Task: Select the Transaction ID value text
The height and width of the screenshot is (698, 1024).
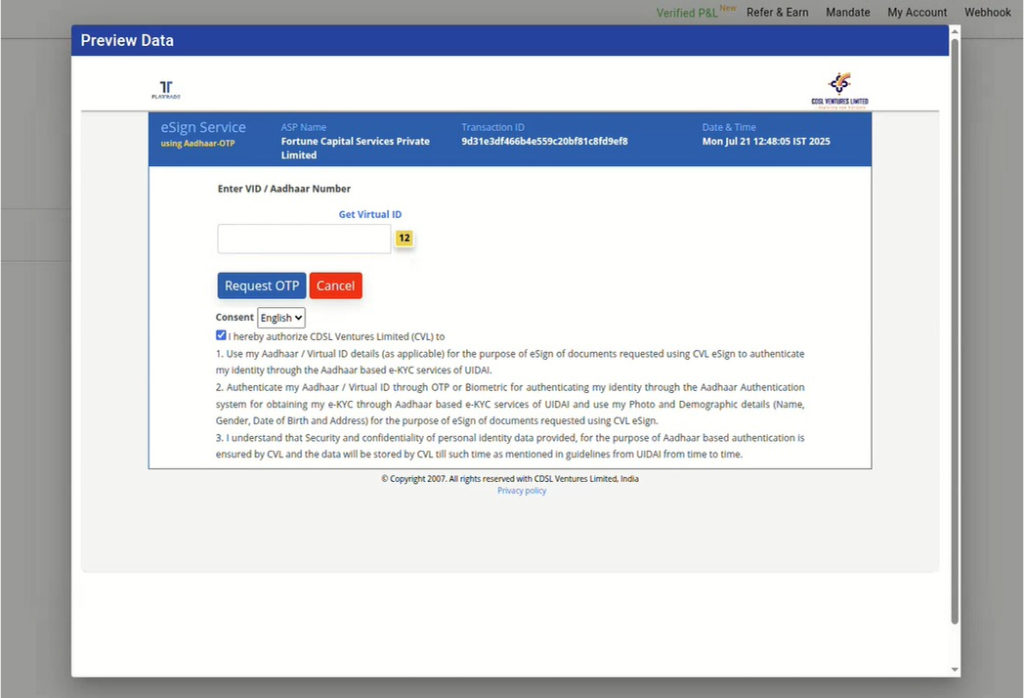Action: [544, 141]
